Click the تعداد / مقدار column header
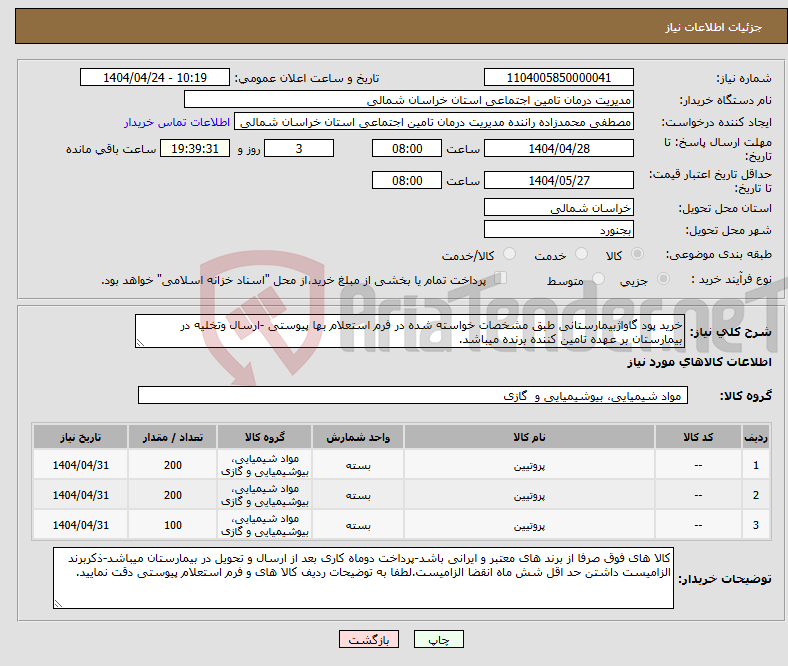 pos(172,437)
